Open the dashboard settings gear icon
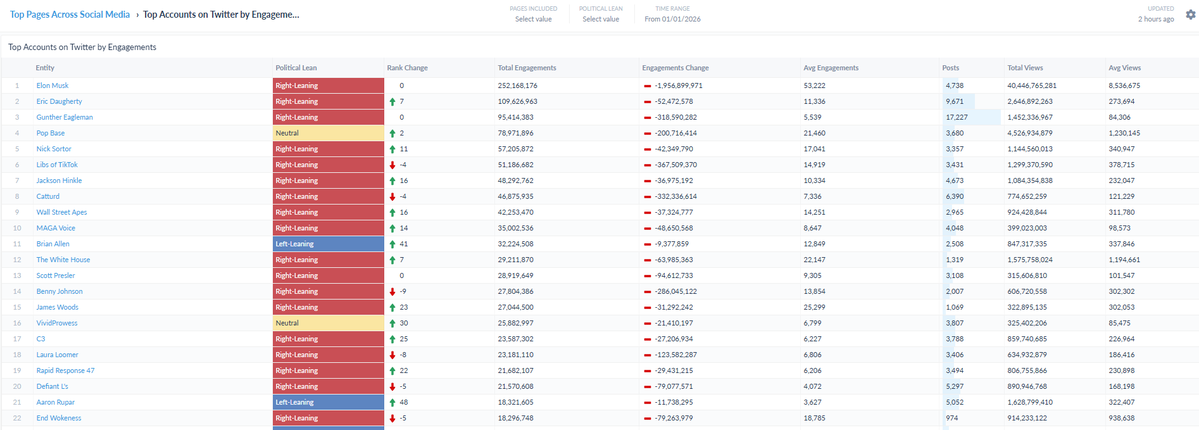 click(x=1190, y=14)
